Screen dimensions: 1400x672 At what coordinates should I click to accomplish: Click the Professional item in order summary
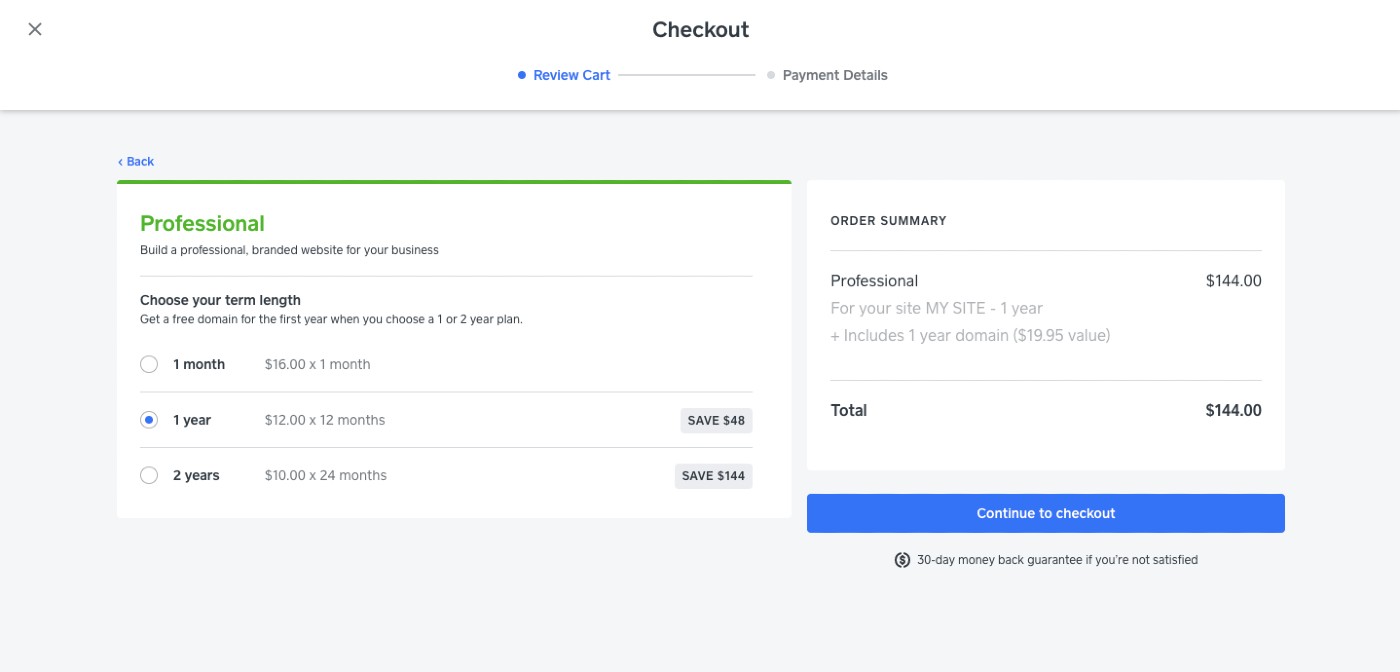[874, 281]
